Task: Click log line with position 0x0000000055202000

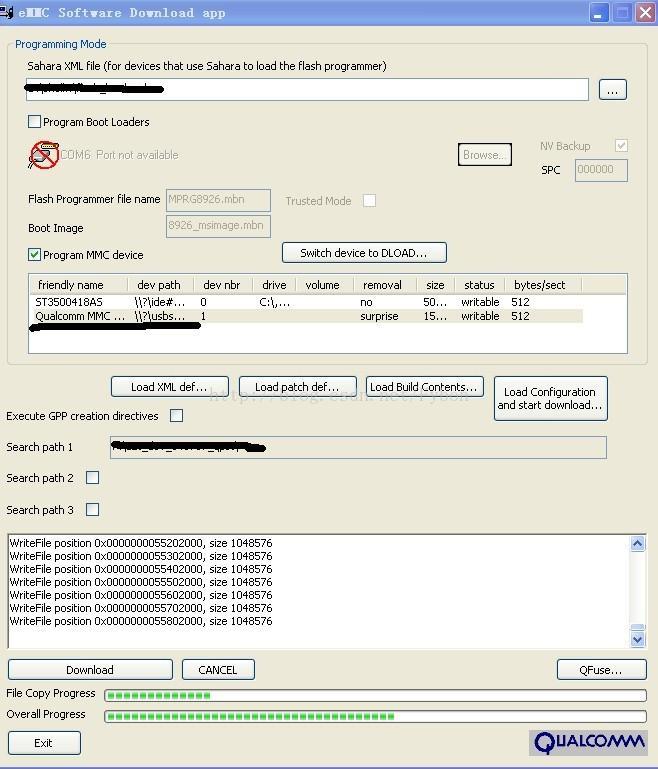Action: (x=141, y=543)
